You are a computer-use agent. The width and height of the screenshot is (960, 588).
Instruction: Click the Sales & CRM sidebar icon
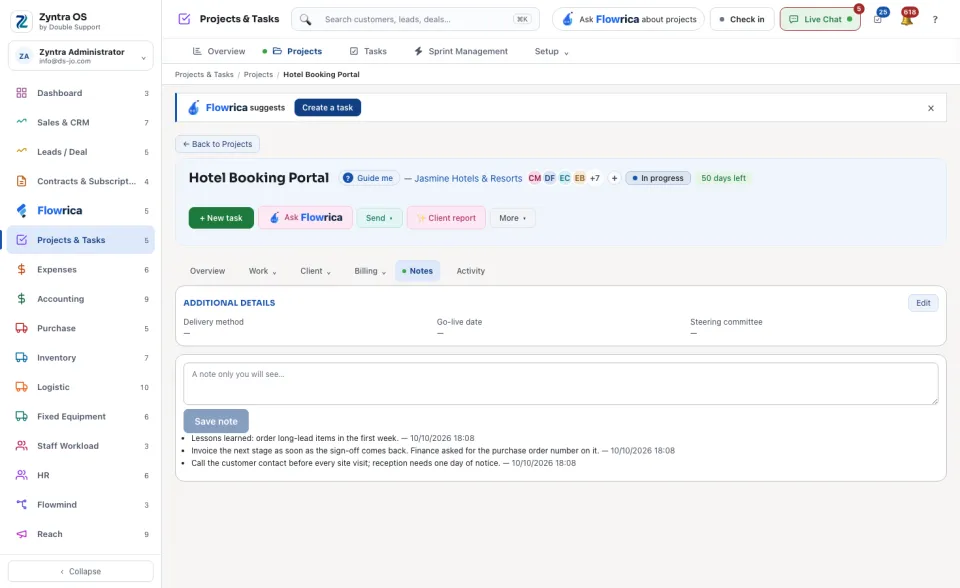tap(21, 122)
